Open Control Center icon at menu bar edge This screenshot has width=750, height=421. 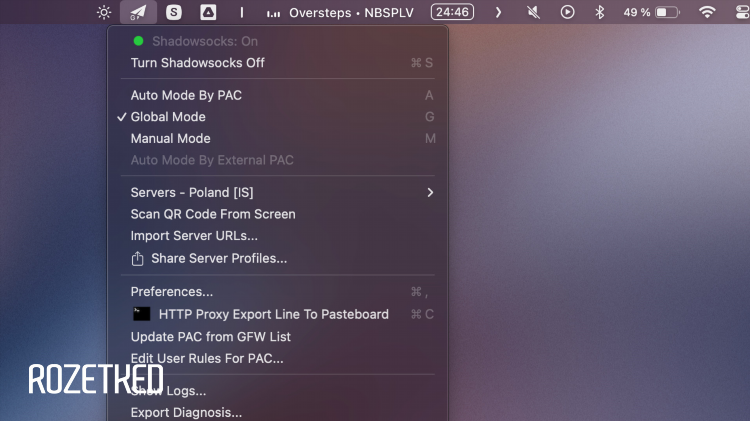click(x=742, y=12)
